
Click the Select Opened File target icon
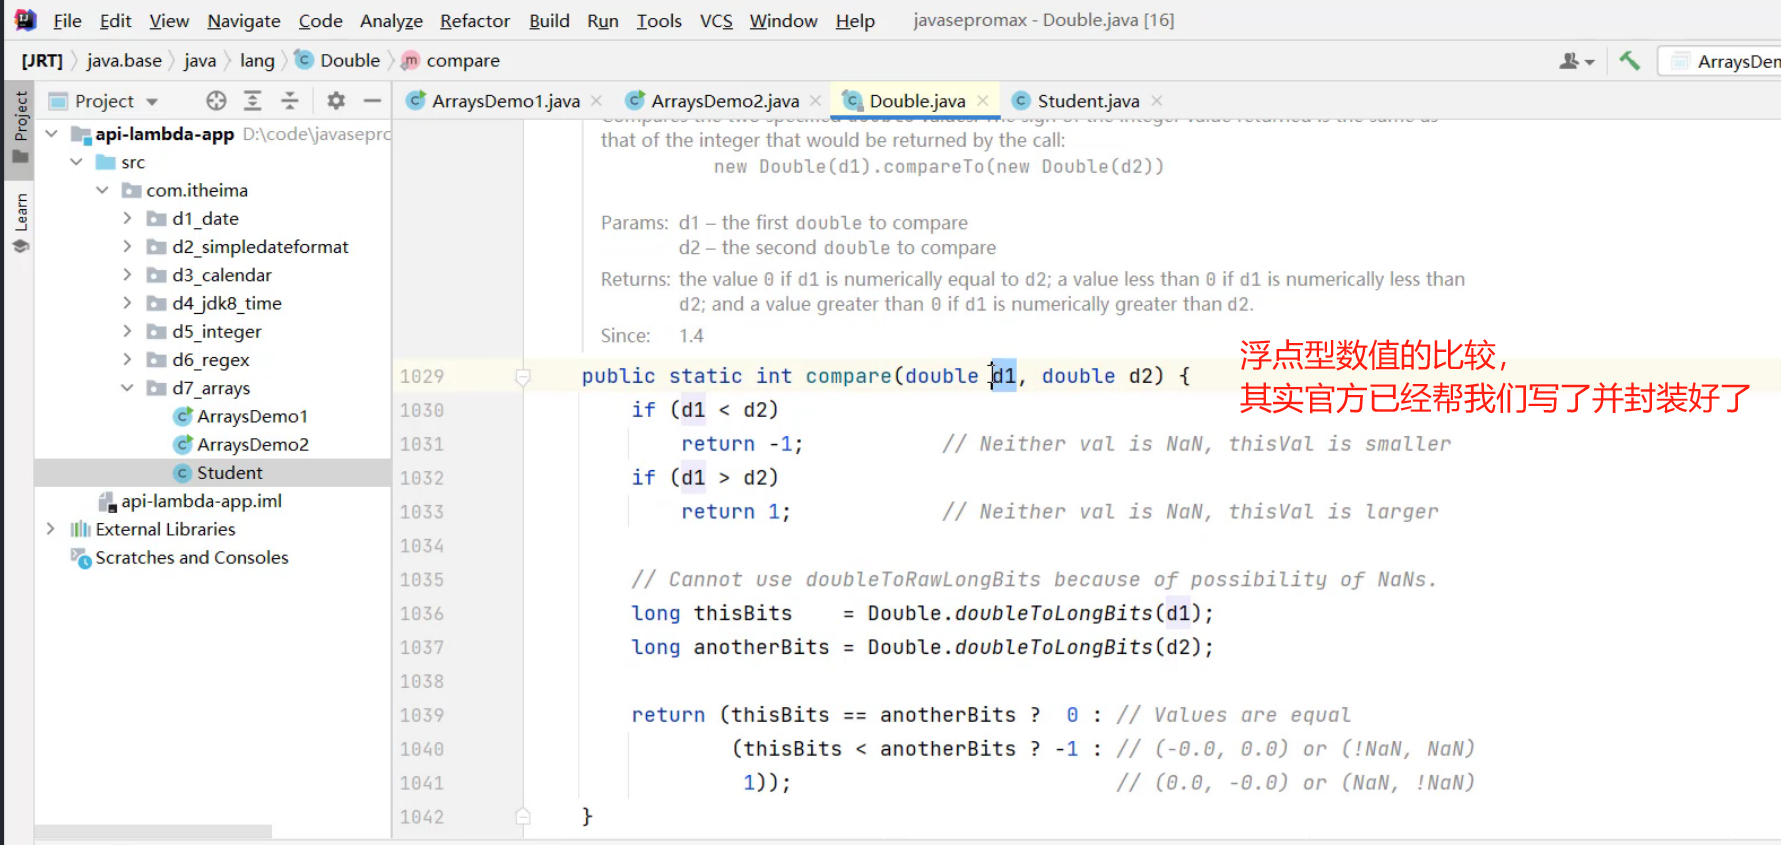coord(216,101)
